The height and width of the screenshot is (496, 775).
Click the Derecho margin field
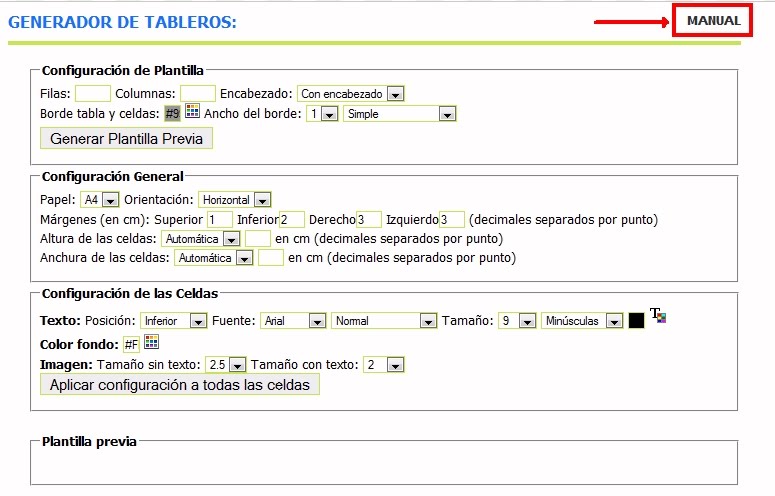tap(369, 219)
